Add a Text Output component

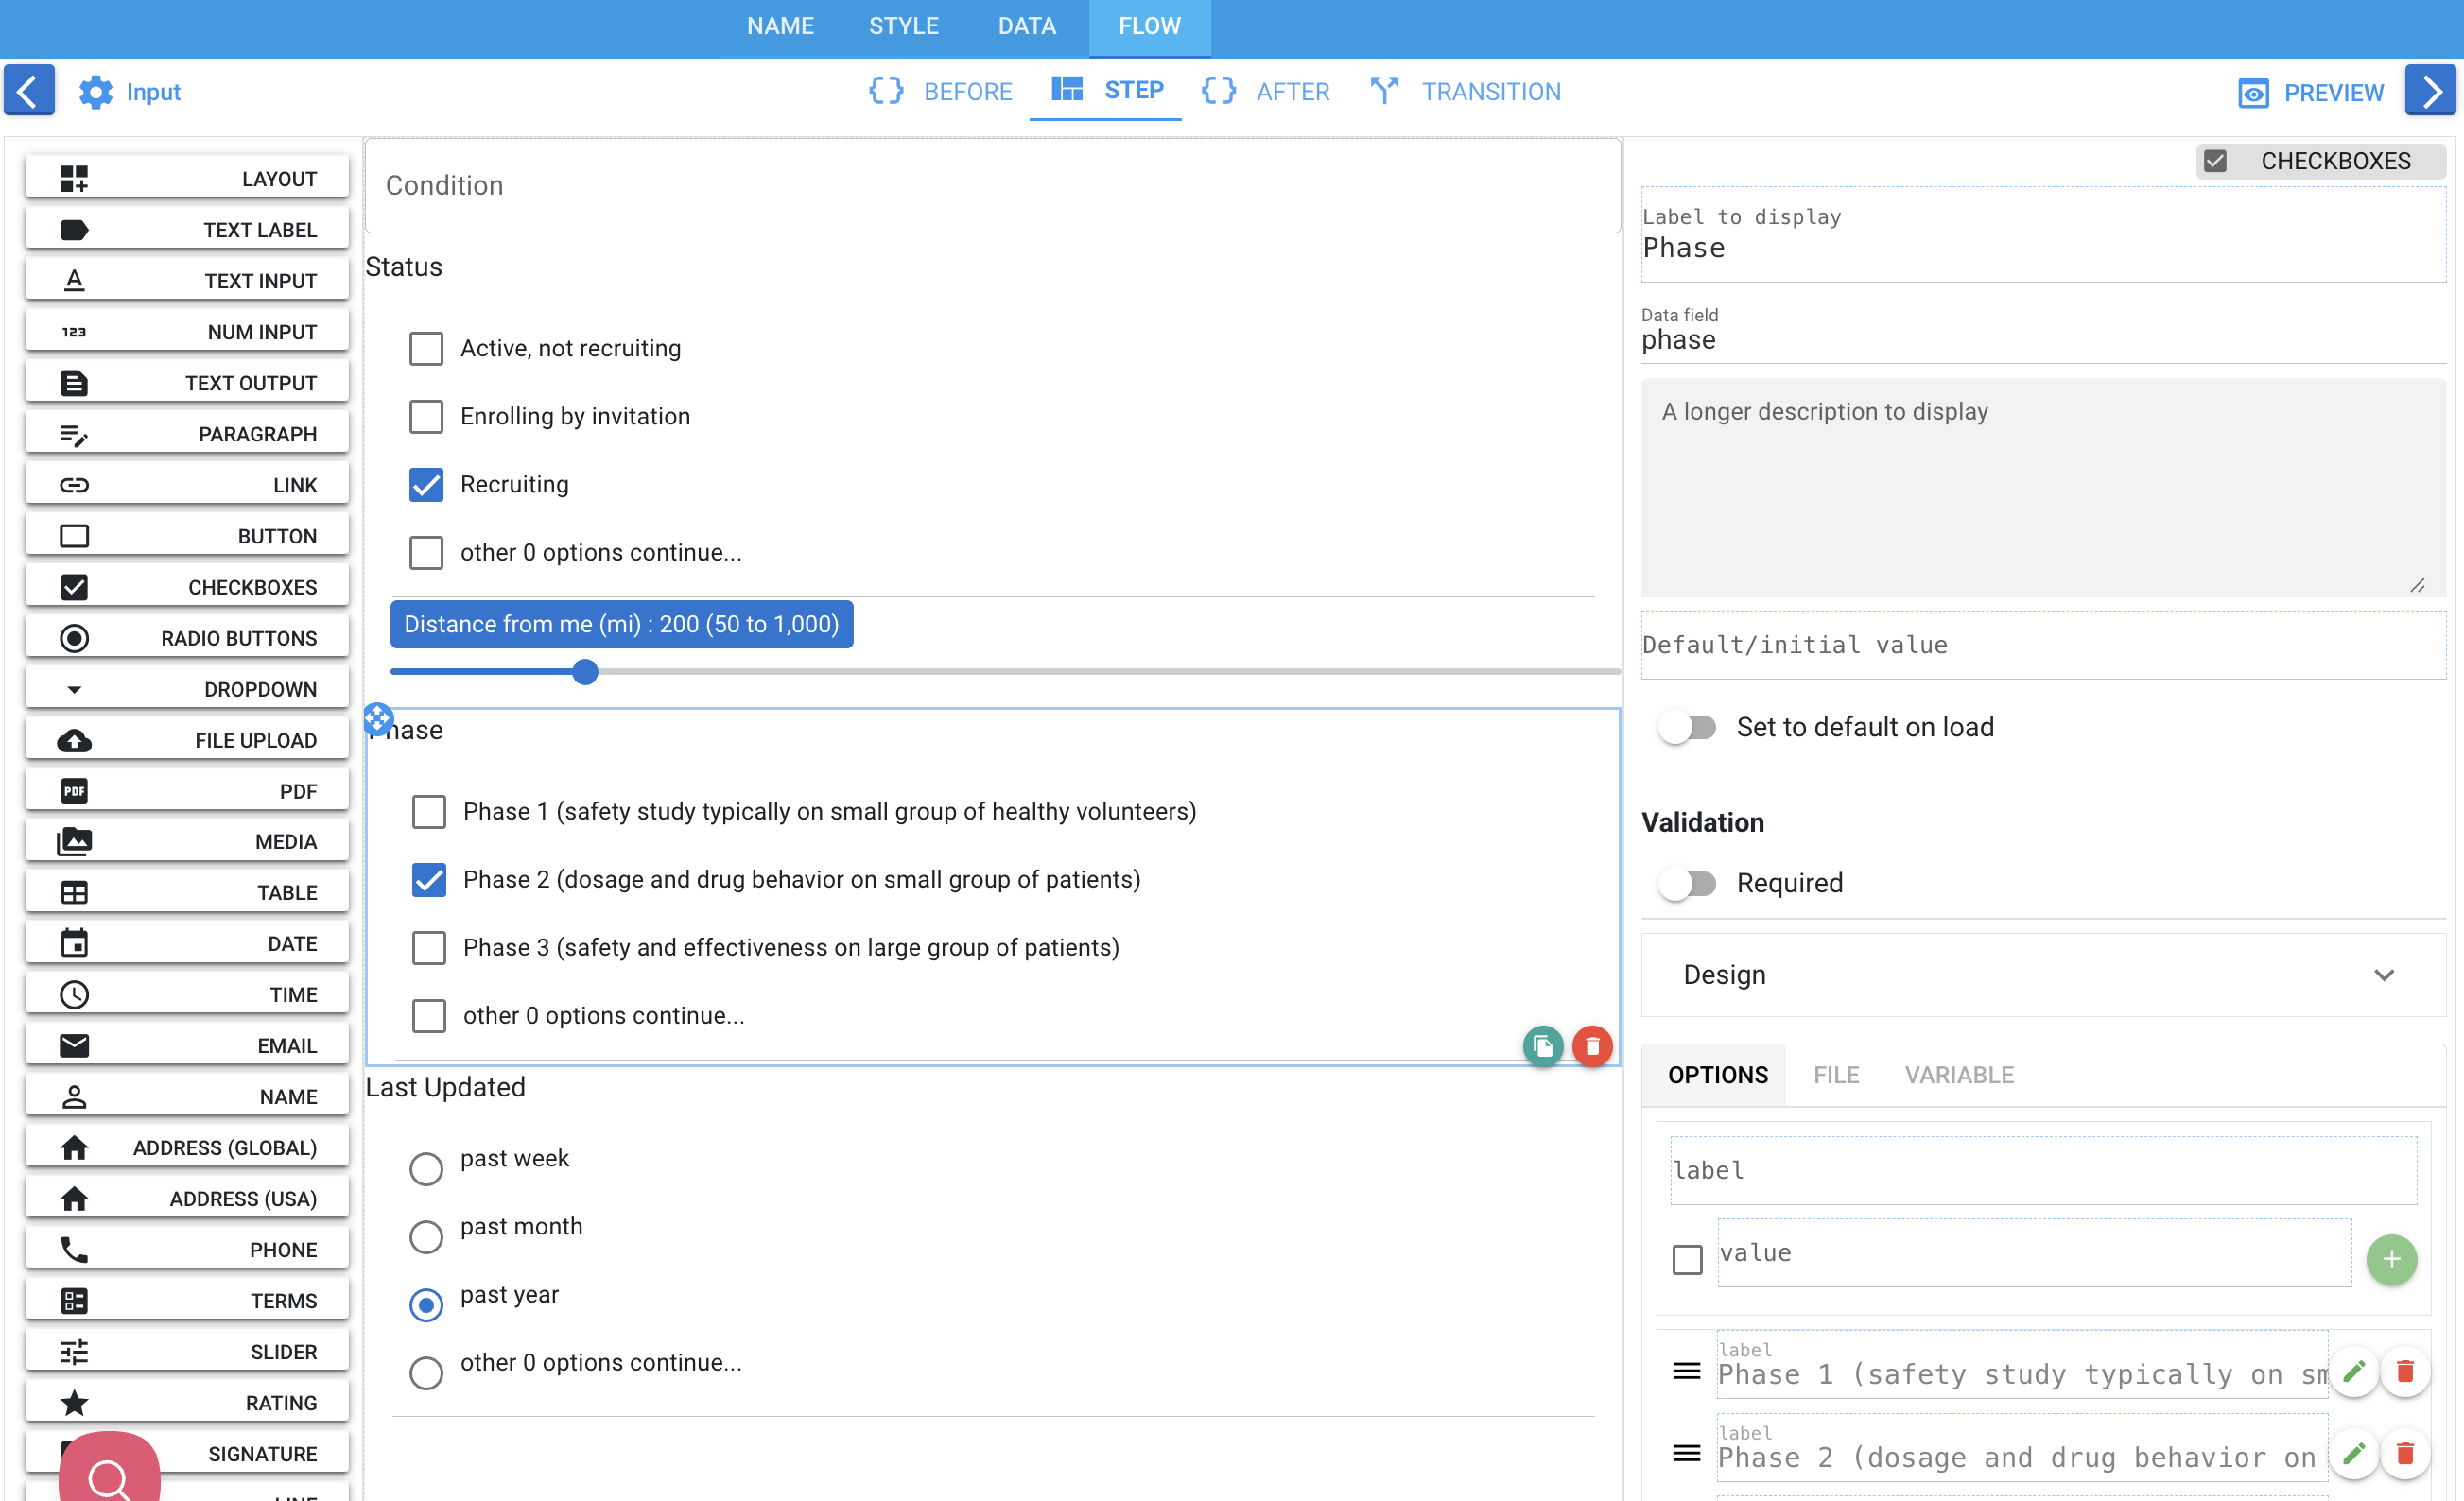(x=187, y=382)
